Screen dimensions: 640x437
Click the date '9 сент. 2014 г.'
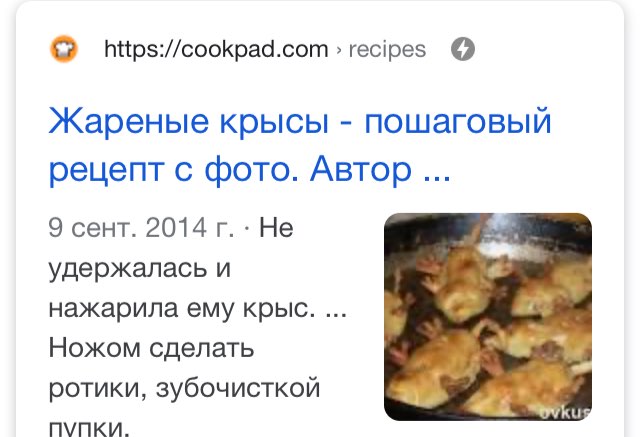click(x=141, y=227)
